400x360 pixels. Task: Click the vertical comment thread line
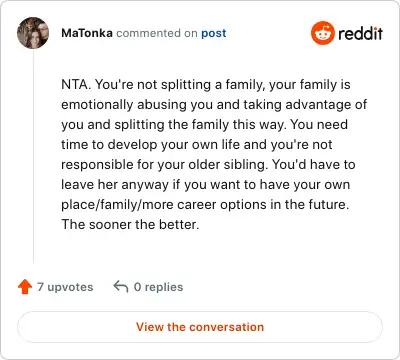(33, 156)
